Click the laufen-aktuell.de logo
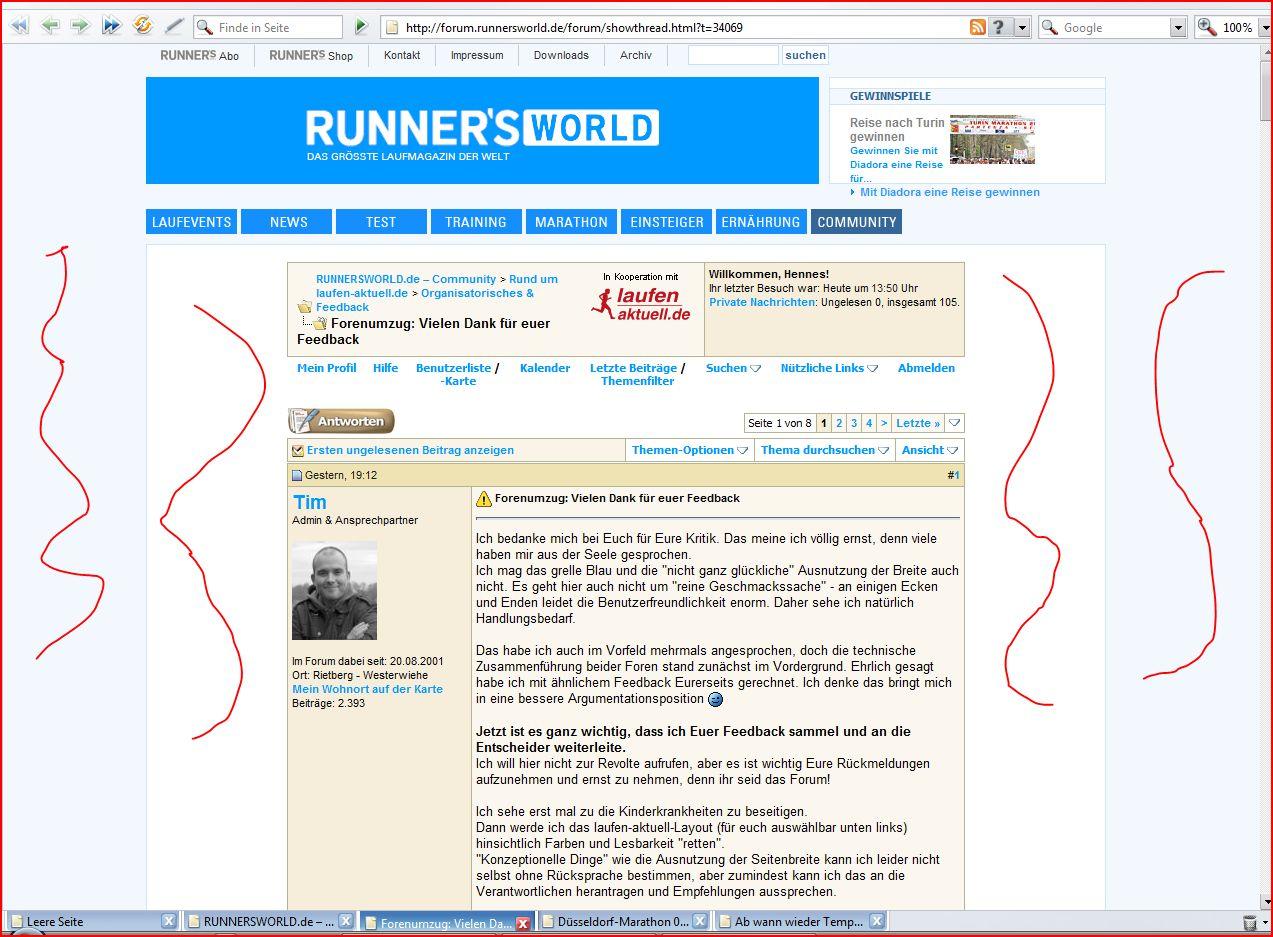Screen dimensions: 1273x937 tap(640, 303)
